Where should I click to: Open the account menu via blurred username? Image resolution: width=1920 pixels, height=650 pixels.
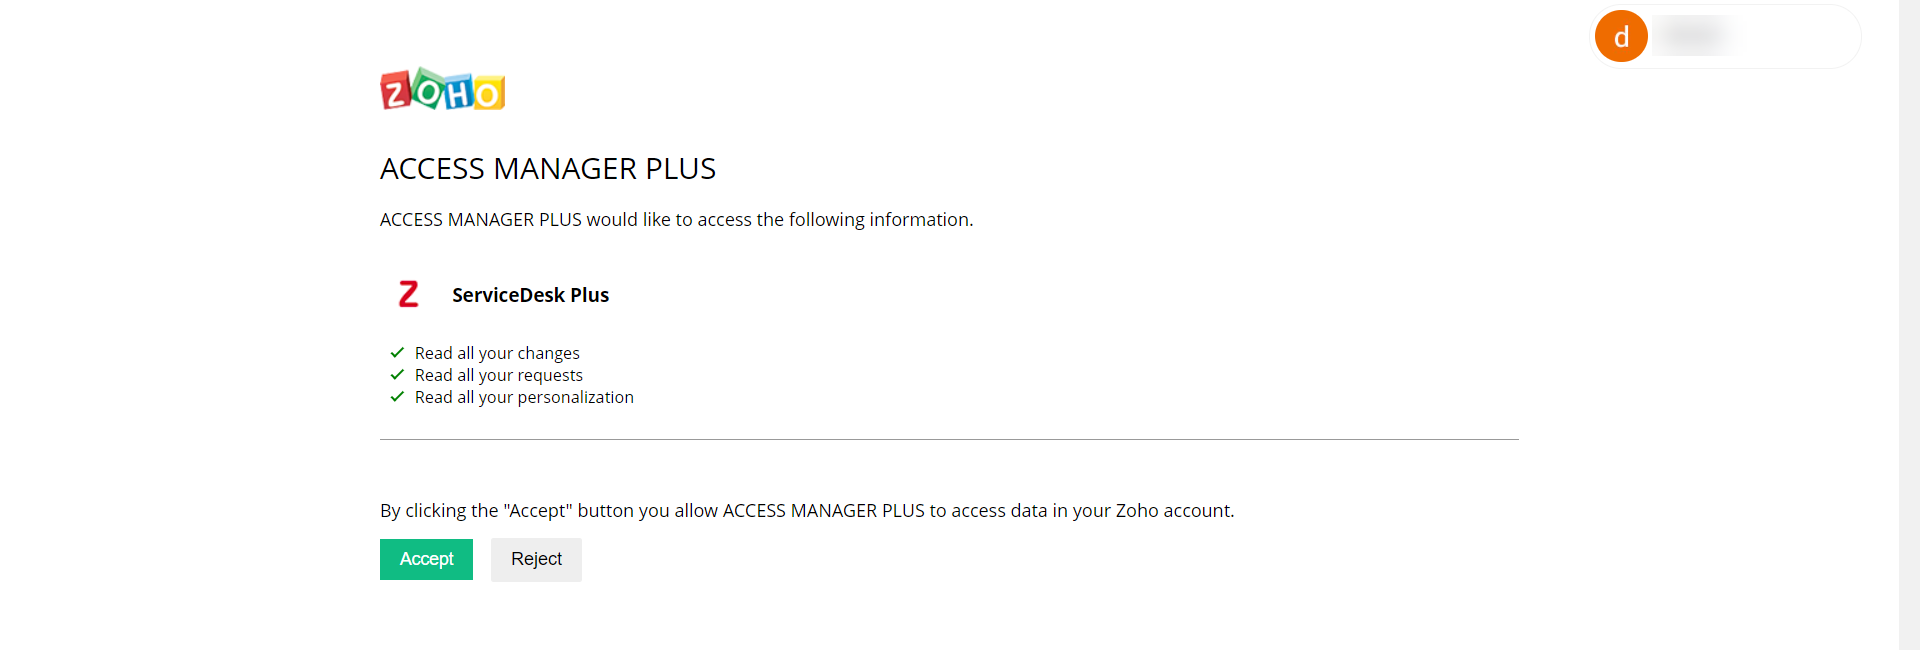tap(1693, 37)
